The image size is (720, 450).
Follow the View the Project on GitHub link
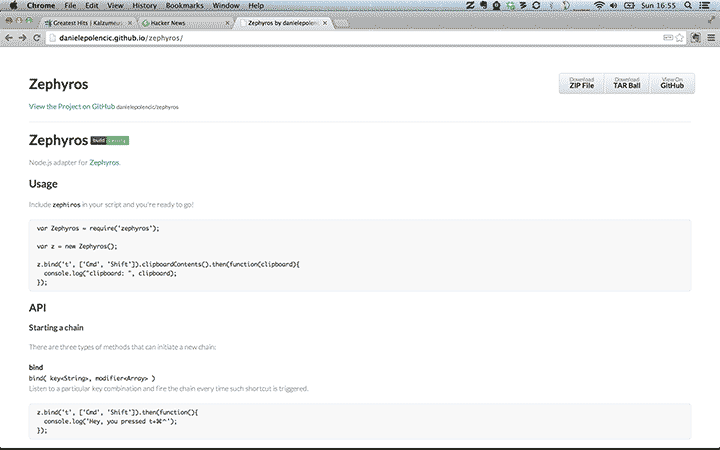click(72, 107)
